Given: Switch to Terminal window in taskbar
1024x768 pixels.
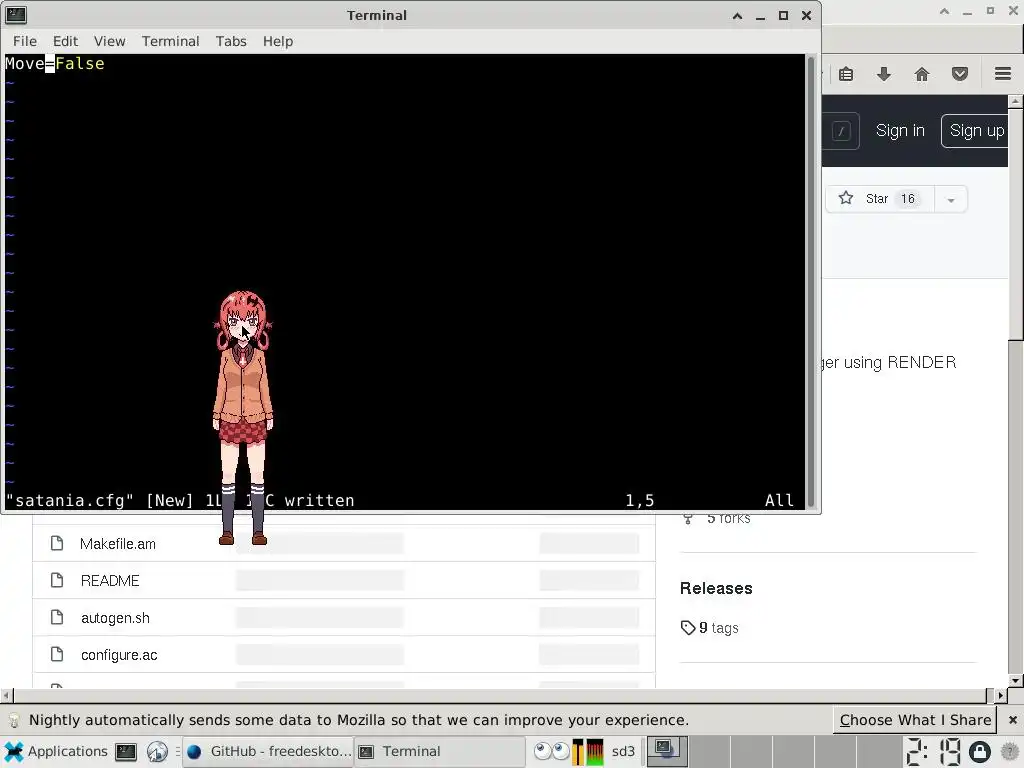Looking at the screenshot, I should click(440, 751).
